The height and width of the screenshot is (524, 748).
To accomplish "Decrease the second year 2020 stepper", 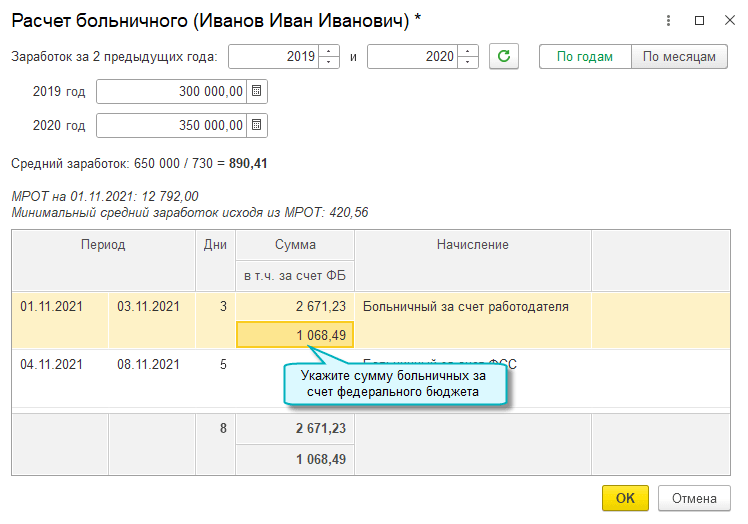I will (x=468, y=63).
